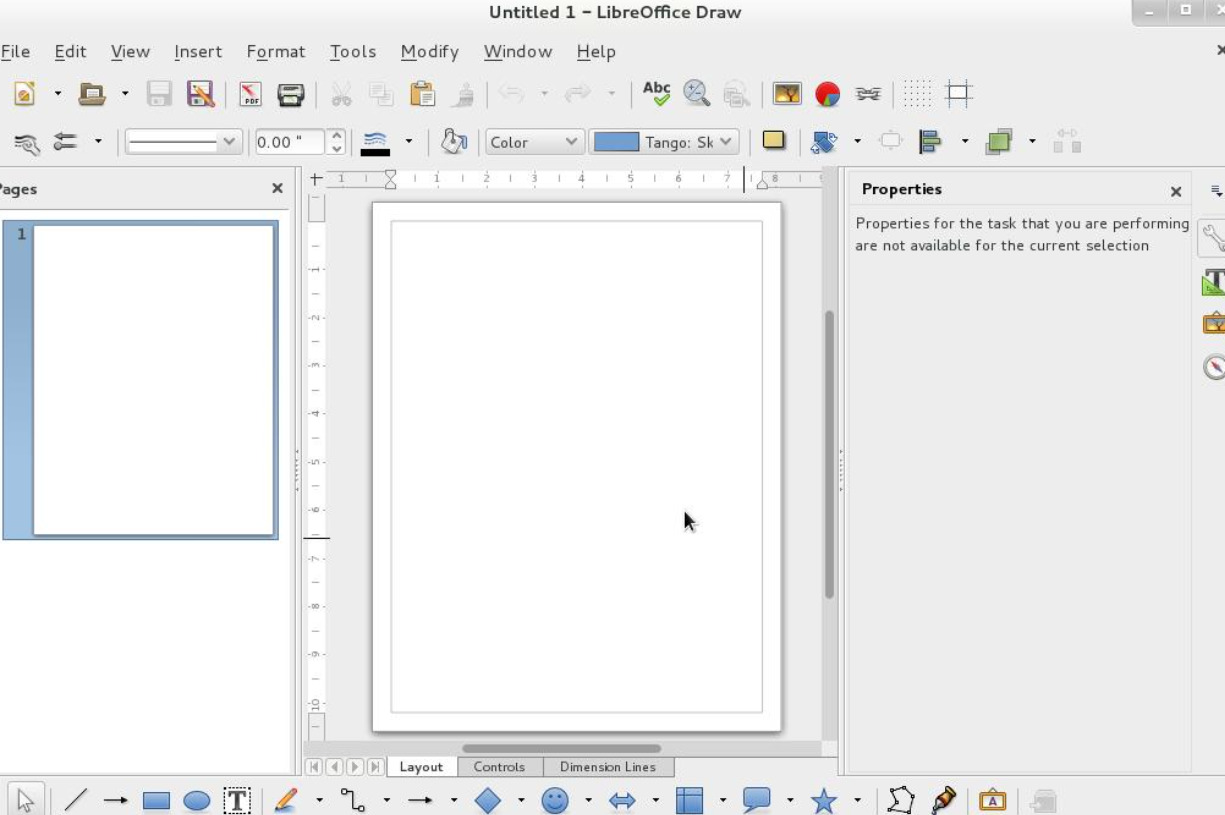Select the Stars shapes tool
The image size is (1225, 815).
[x=824, y=800]
